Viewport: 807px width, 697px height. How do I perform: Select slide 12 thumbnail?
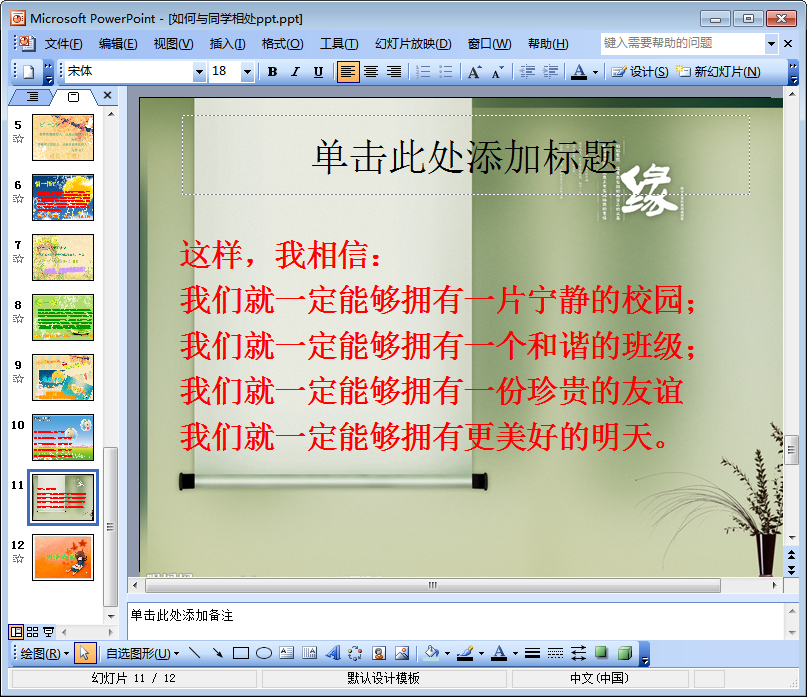63,557
